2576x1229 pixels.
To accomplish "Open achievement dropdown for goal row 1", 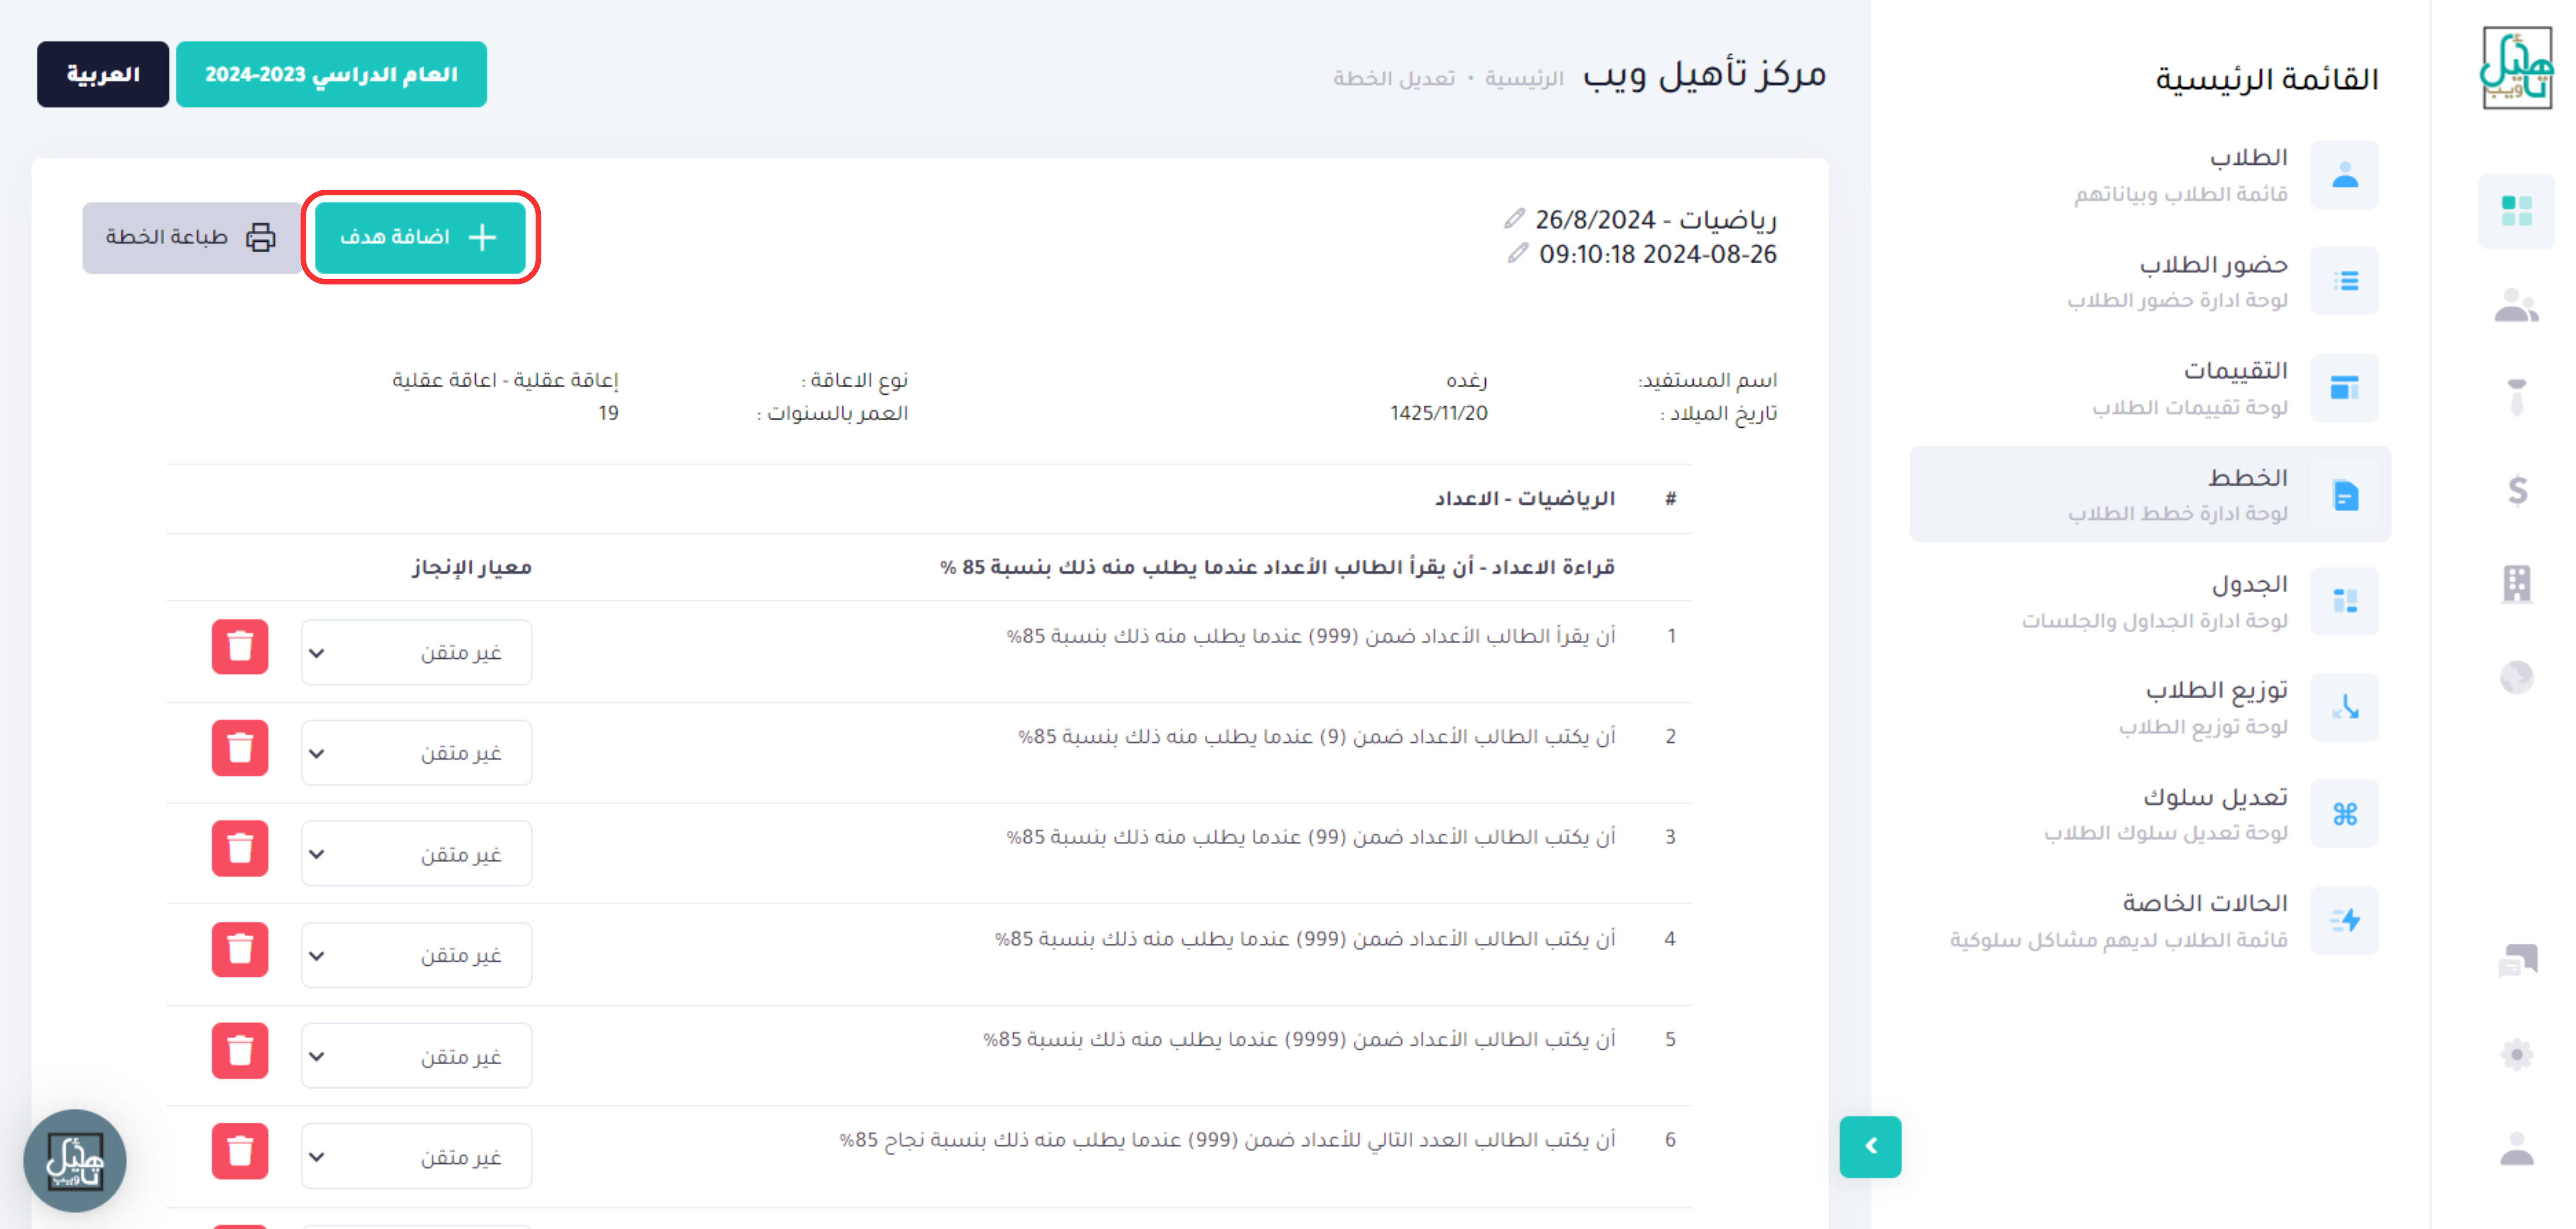I will tap(416, 653).
